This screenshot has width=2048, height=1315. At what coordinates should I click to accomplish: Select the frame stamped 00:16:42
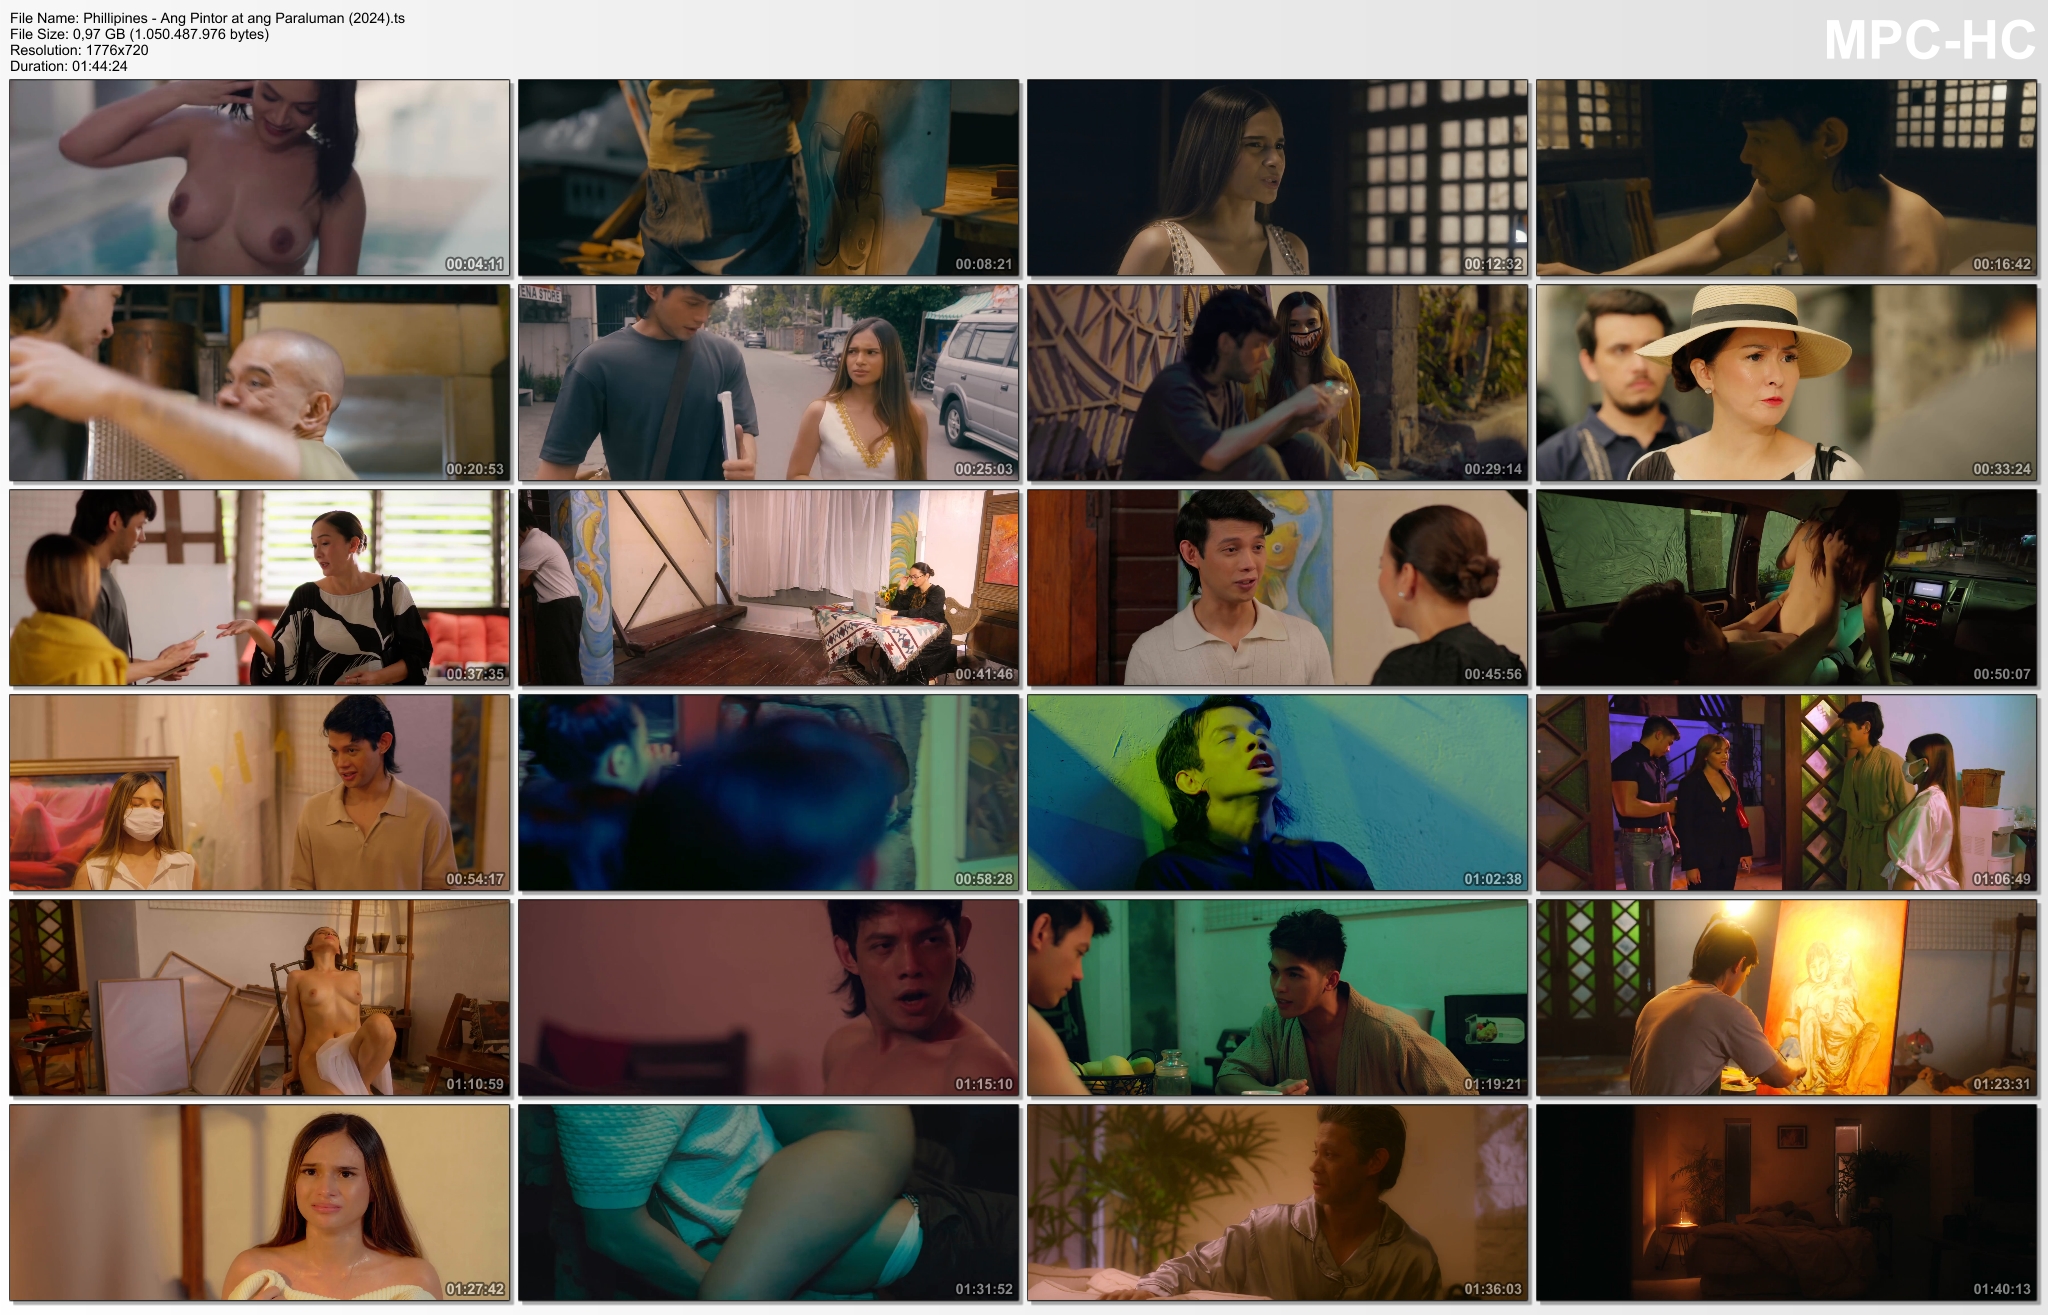click(x=1786, y=177)
